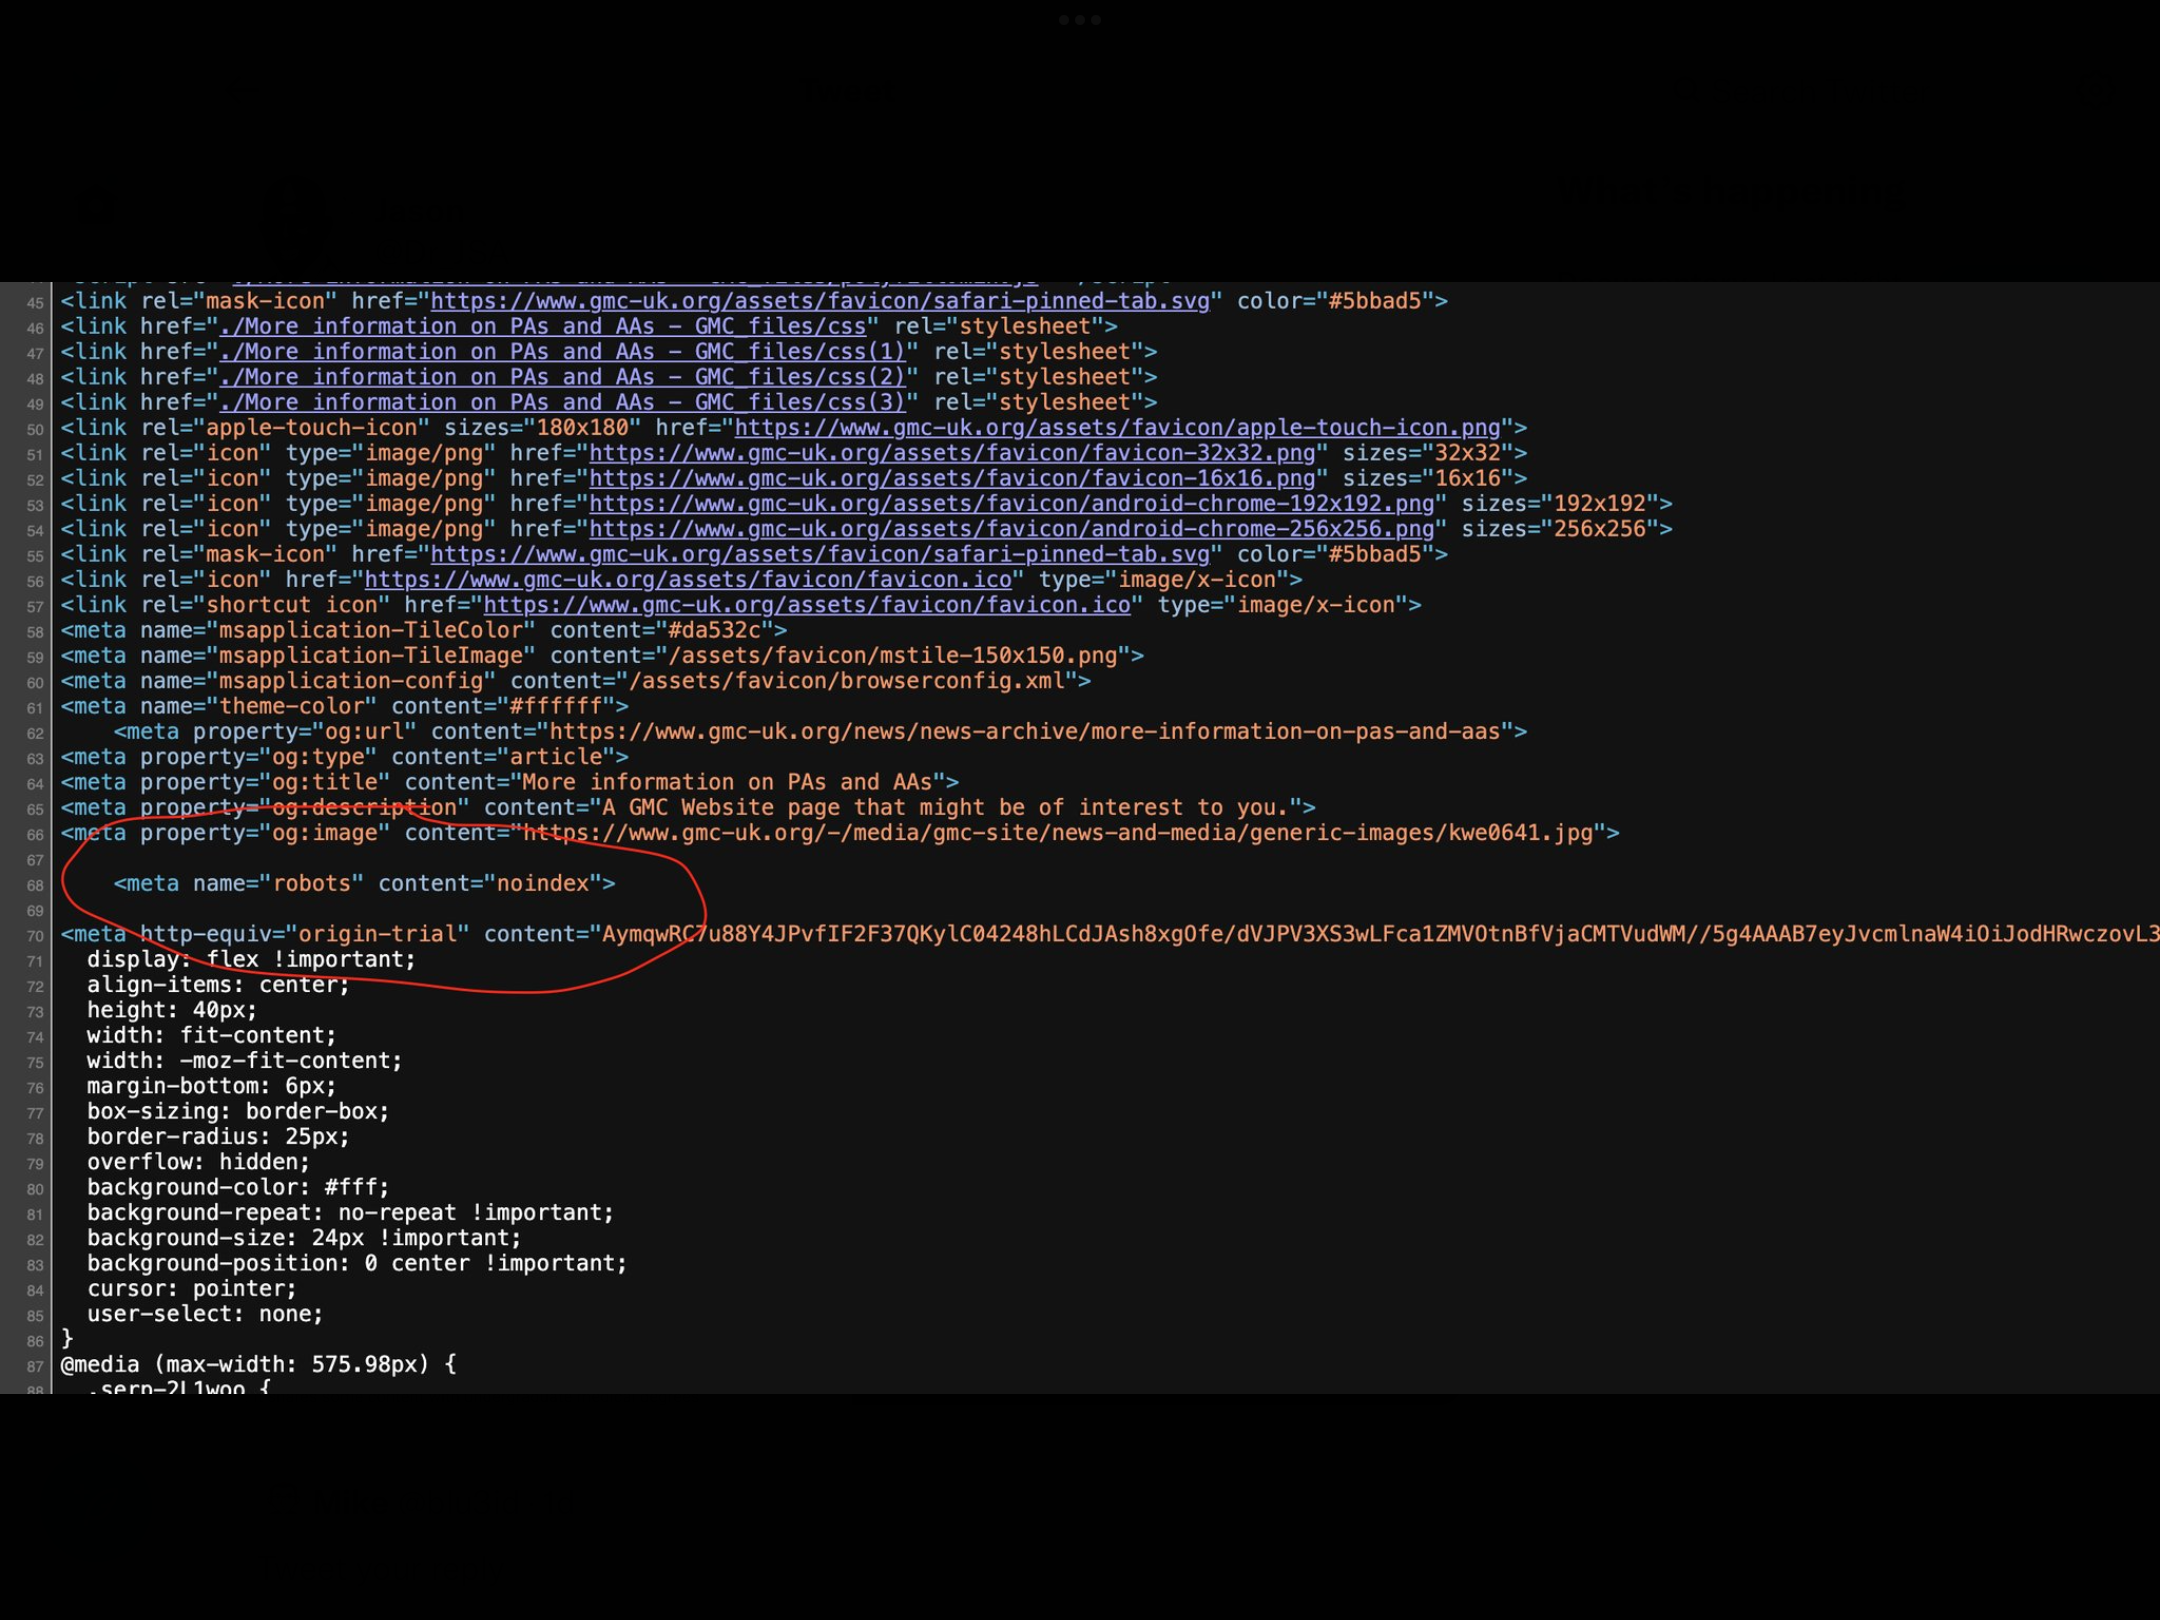Click the og:url meta content value
Image resolution: width=2160 pixels, height=1620 pixels.
tap(1025, 732)
